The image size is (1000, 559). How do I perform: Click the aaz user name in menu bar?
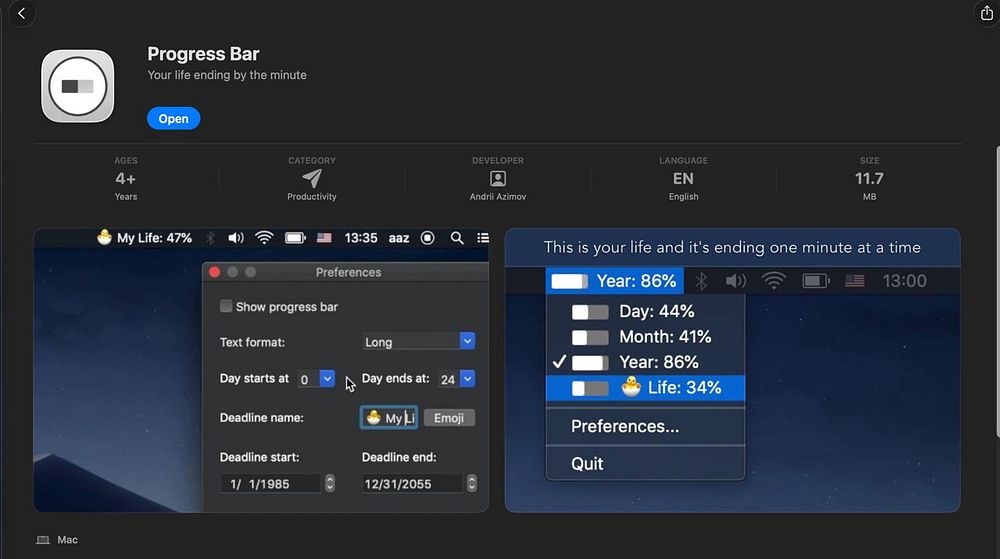(399, 238)
